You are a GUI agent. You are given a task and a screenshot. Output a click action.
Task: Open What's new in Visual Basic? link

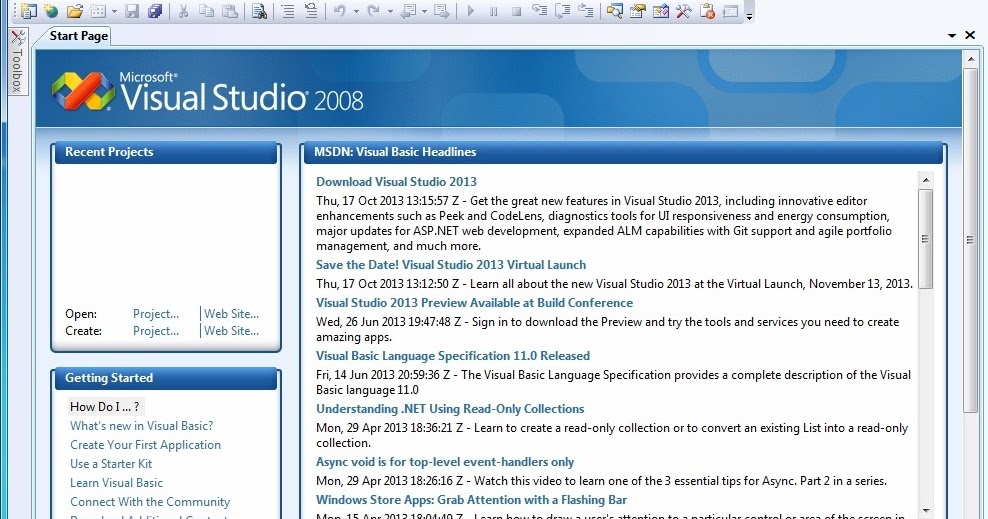pyautogui.click(x=142, y=426)
